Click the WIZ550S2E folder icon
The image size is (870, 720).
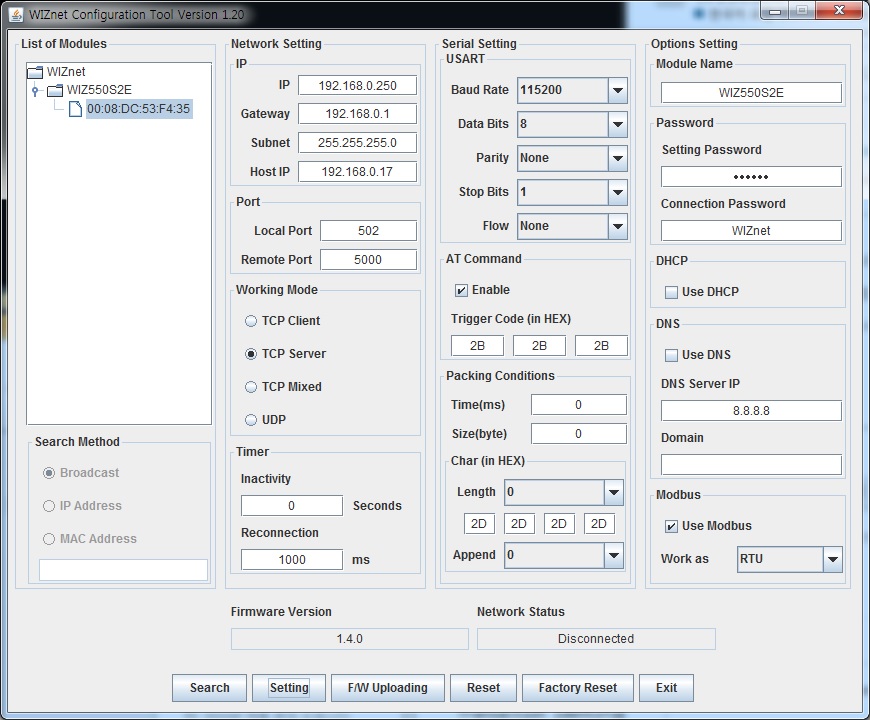(55, 90)
